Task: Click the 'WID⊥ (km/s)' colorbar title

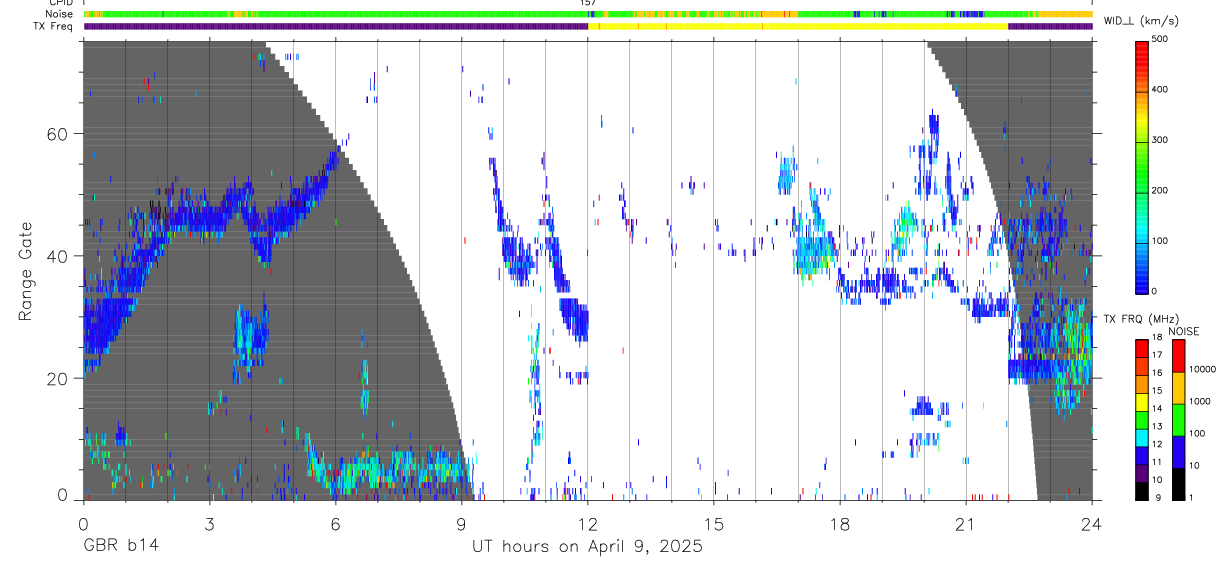Action: pos(1140,21)
